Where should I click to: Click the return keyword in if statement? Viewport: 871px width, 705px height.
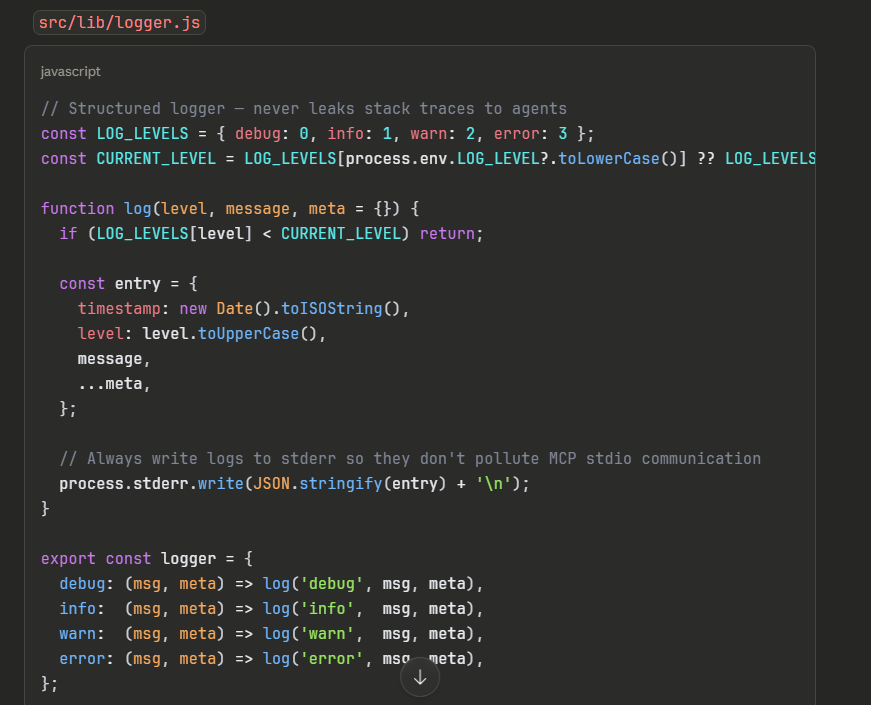pos(447,233)
